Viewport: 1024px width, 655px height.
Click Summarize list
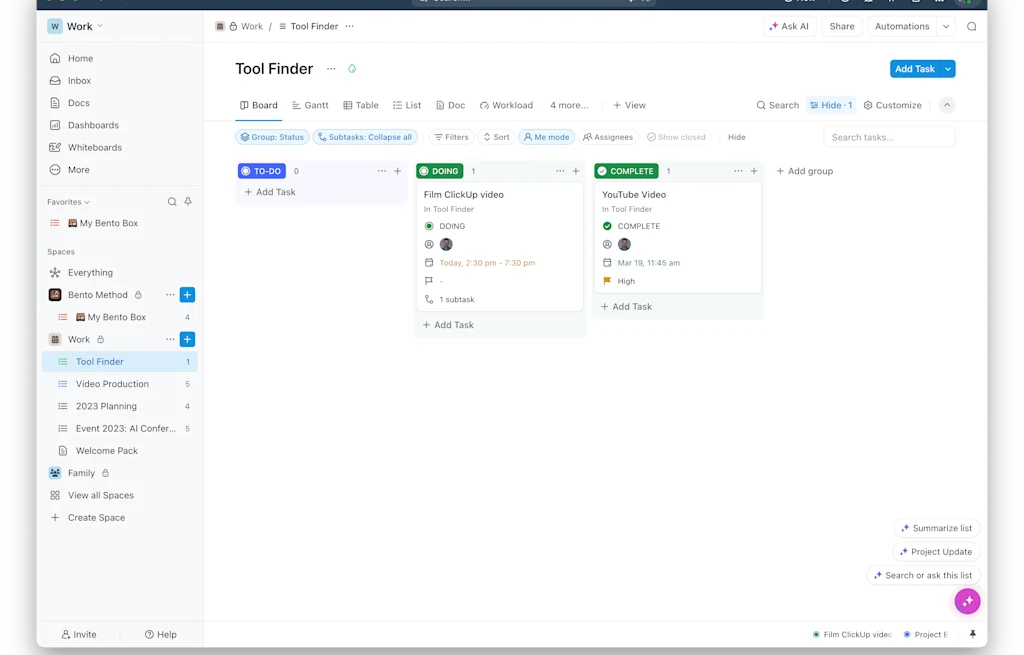pos(936,528)
